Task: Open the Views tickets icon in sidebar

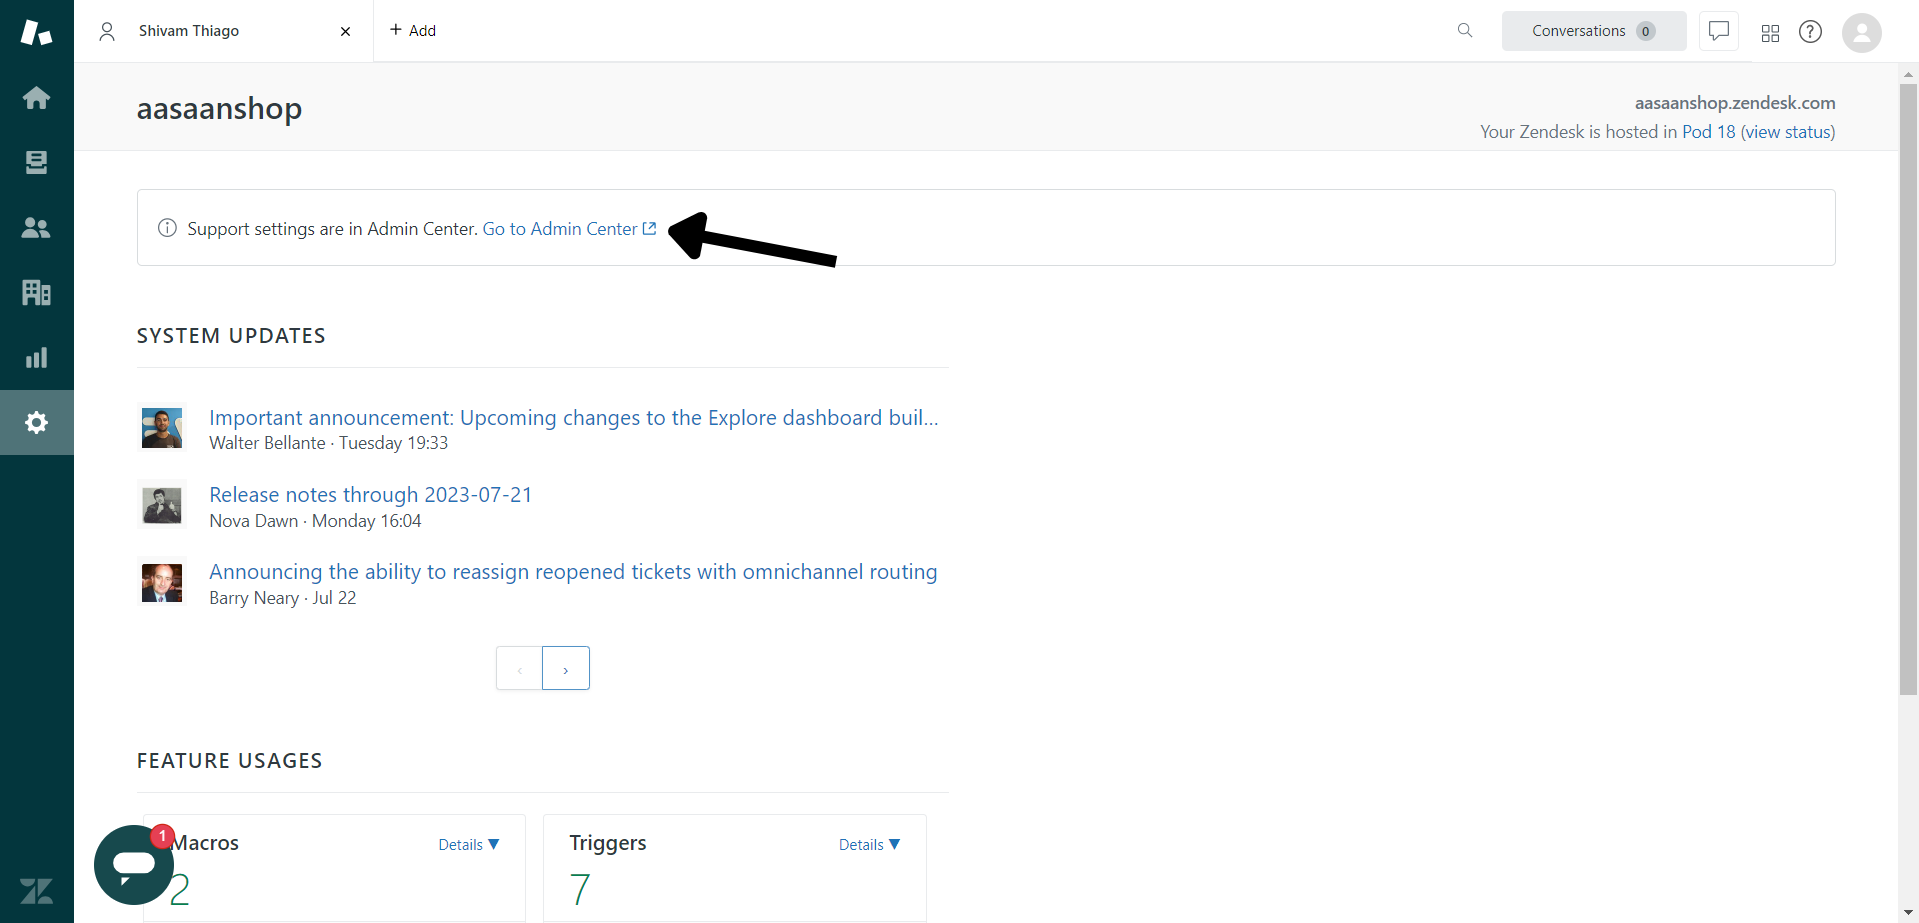Action: [36, 162]
